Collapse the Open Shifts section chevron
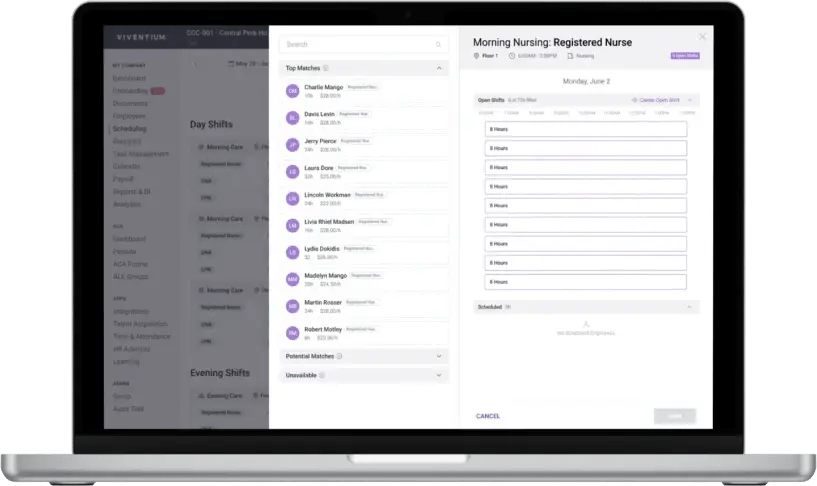 [x=689, y=100]
